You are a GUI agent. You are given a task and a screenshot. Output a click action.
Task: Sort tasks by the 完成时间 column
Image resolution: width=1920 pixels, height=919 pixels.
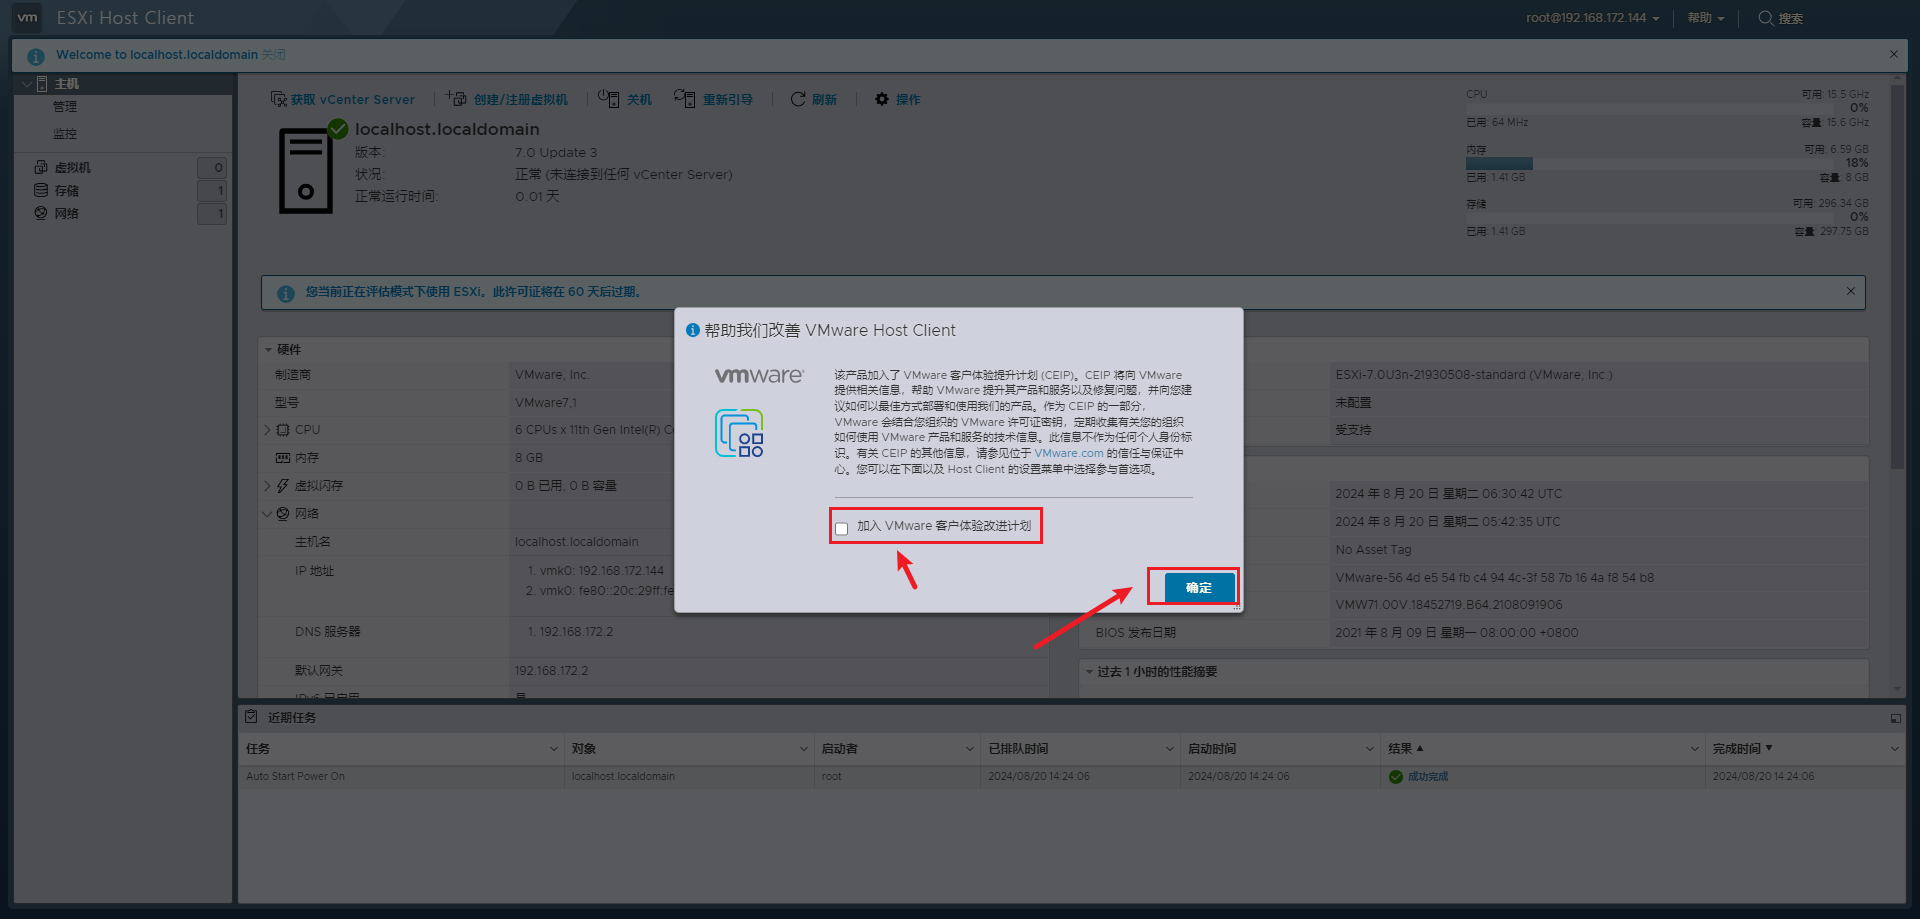[x=1805, y=749]
